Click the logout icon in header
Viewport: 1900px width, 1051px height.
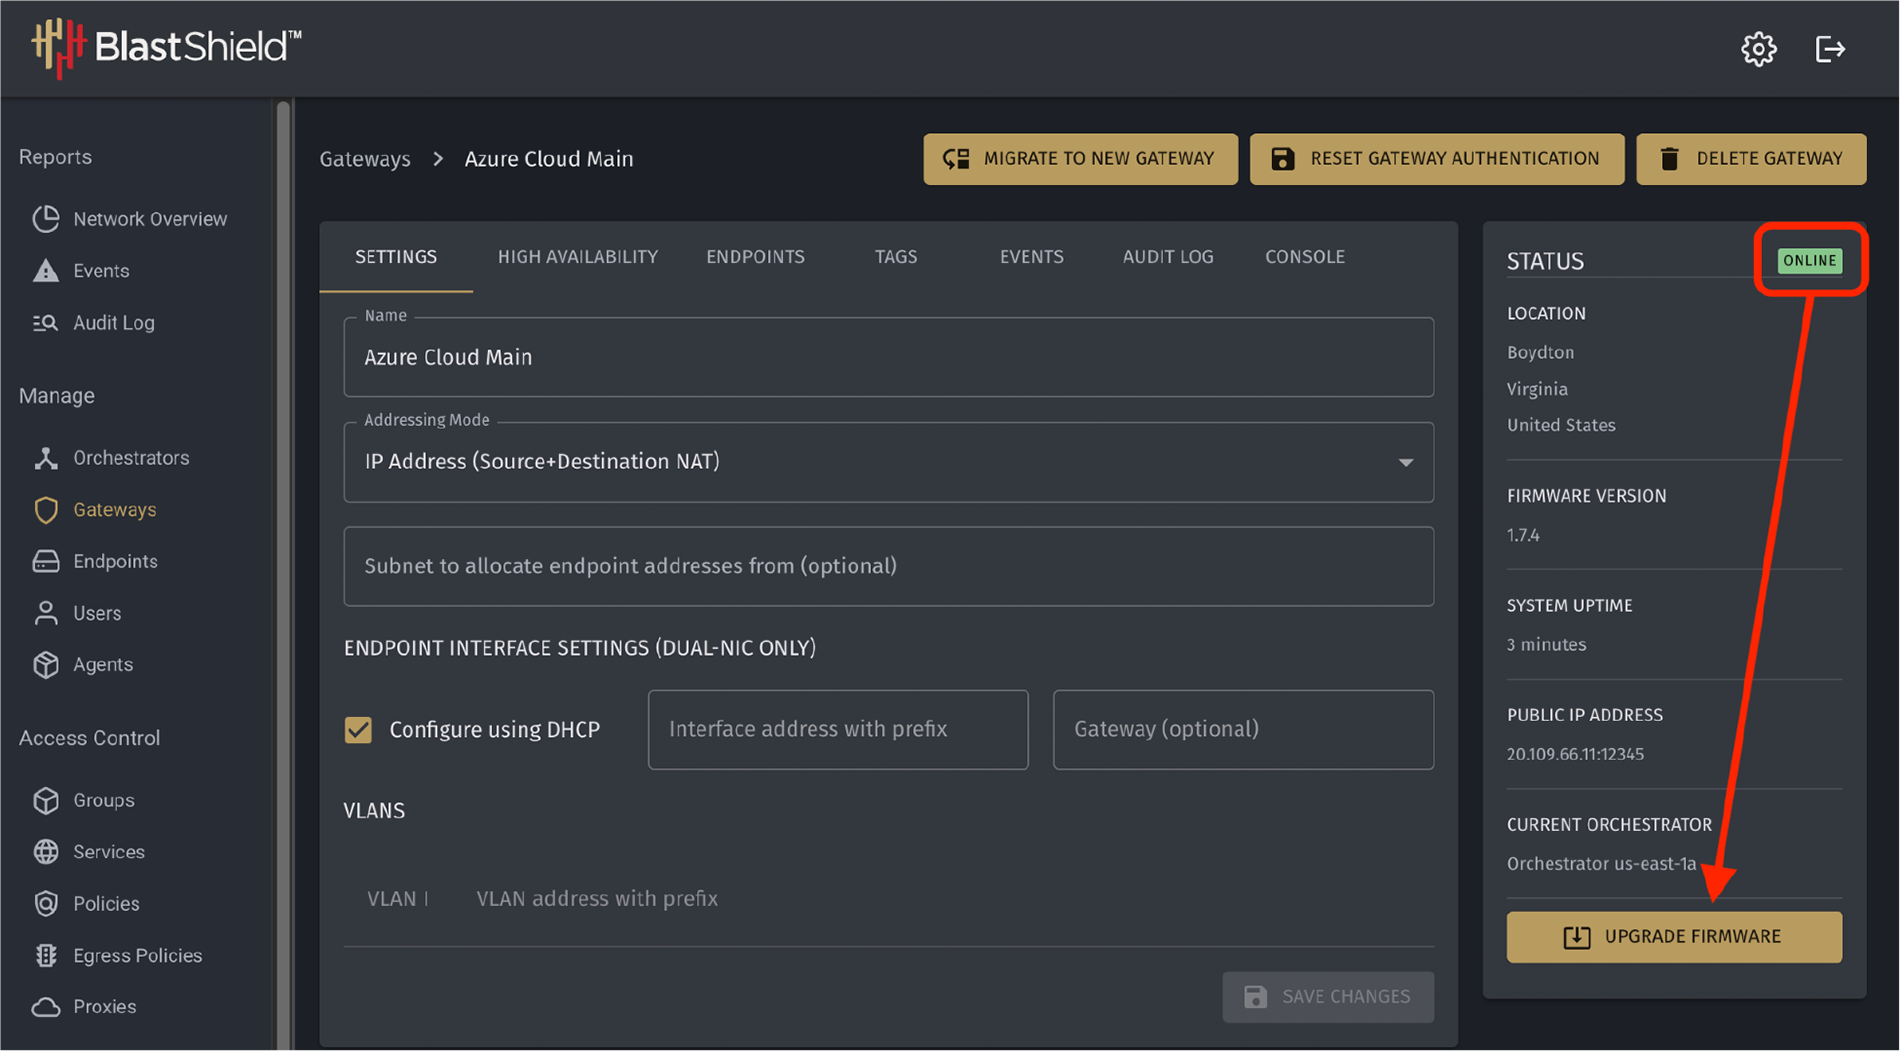click(1830, 49)
